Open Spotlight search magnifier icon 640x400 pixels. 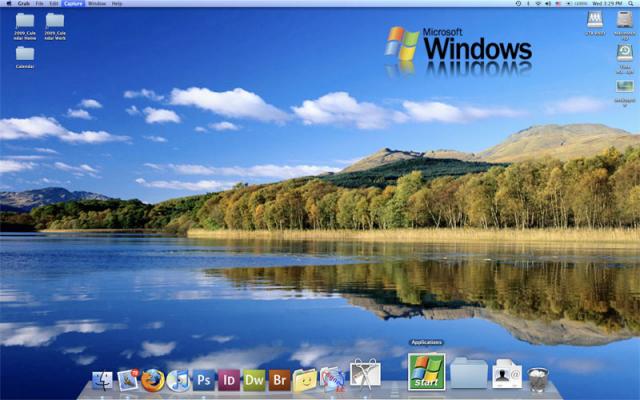point(631,3)
